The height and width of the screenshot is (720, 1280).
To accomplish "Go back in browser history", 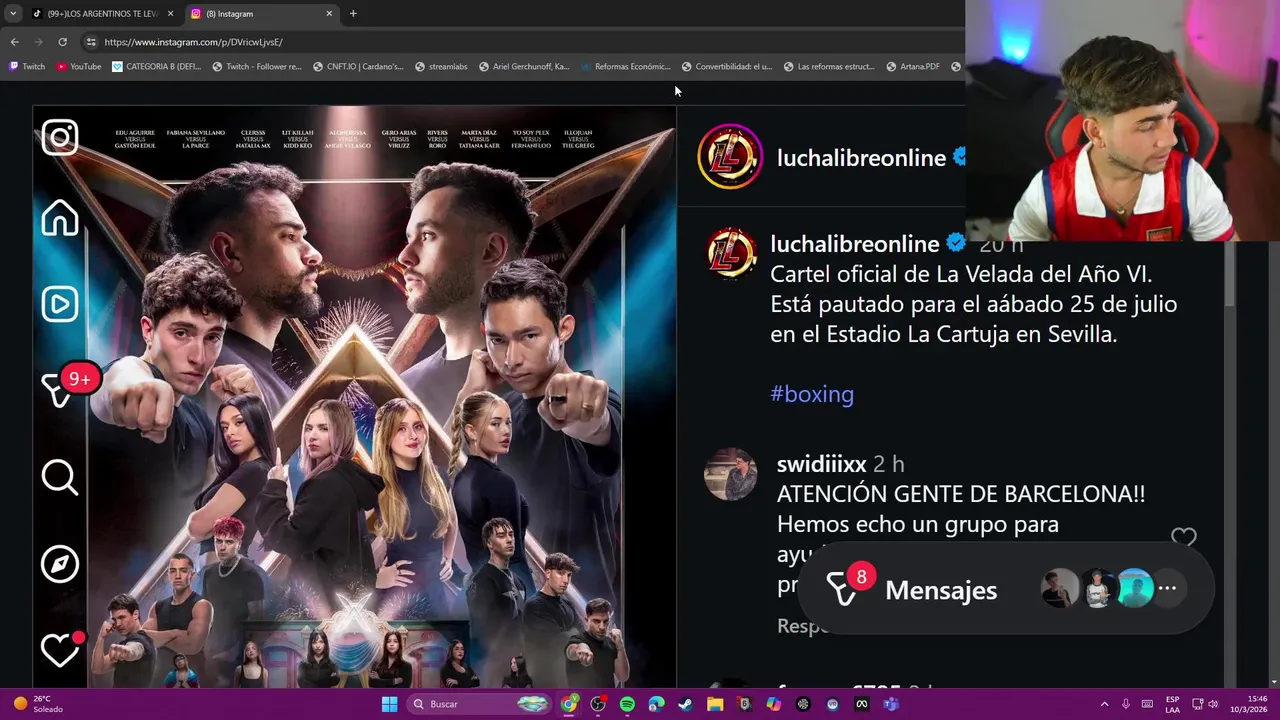I will pyautogui.click(x=14, y=42).
